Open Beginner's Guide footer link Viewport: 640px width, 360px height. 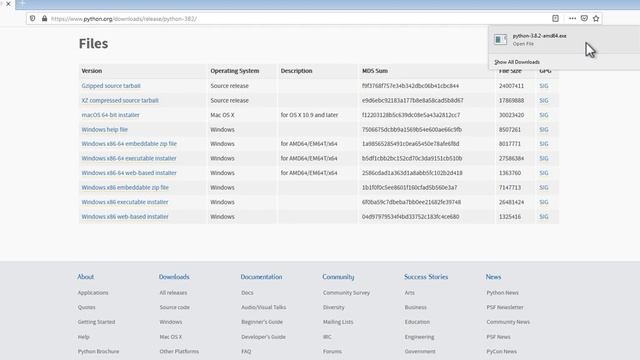tap(262, 322)
